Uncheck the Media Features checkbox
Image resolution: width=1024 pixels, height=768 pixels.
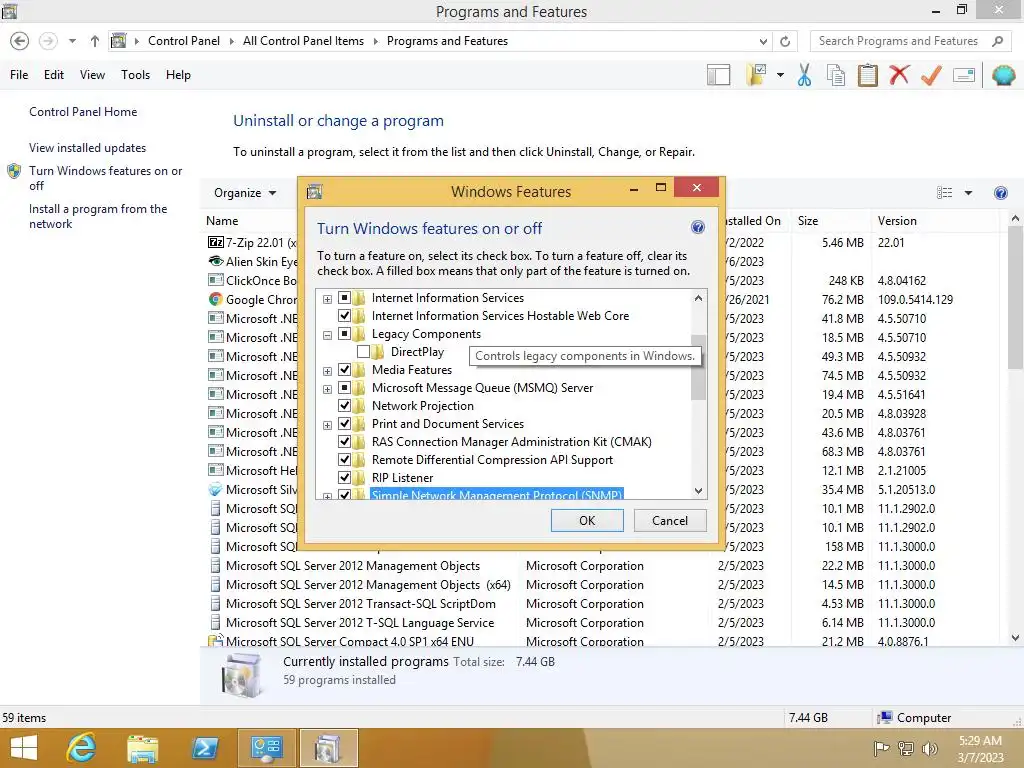pos(345,370)
